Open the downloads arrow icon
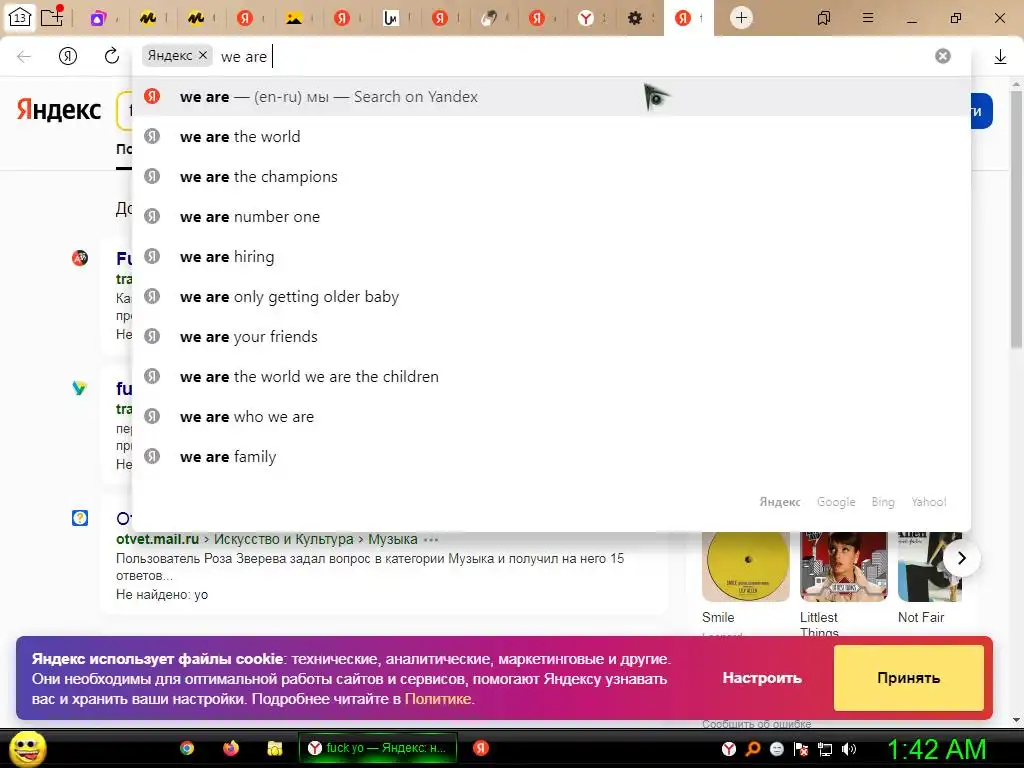Viewport: 1024px width, 768px height. click(x=1000, y=57)
